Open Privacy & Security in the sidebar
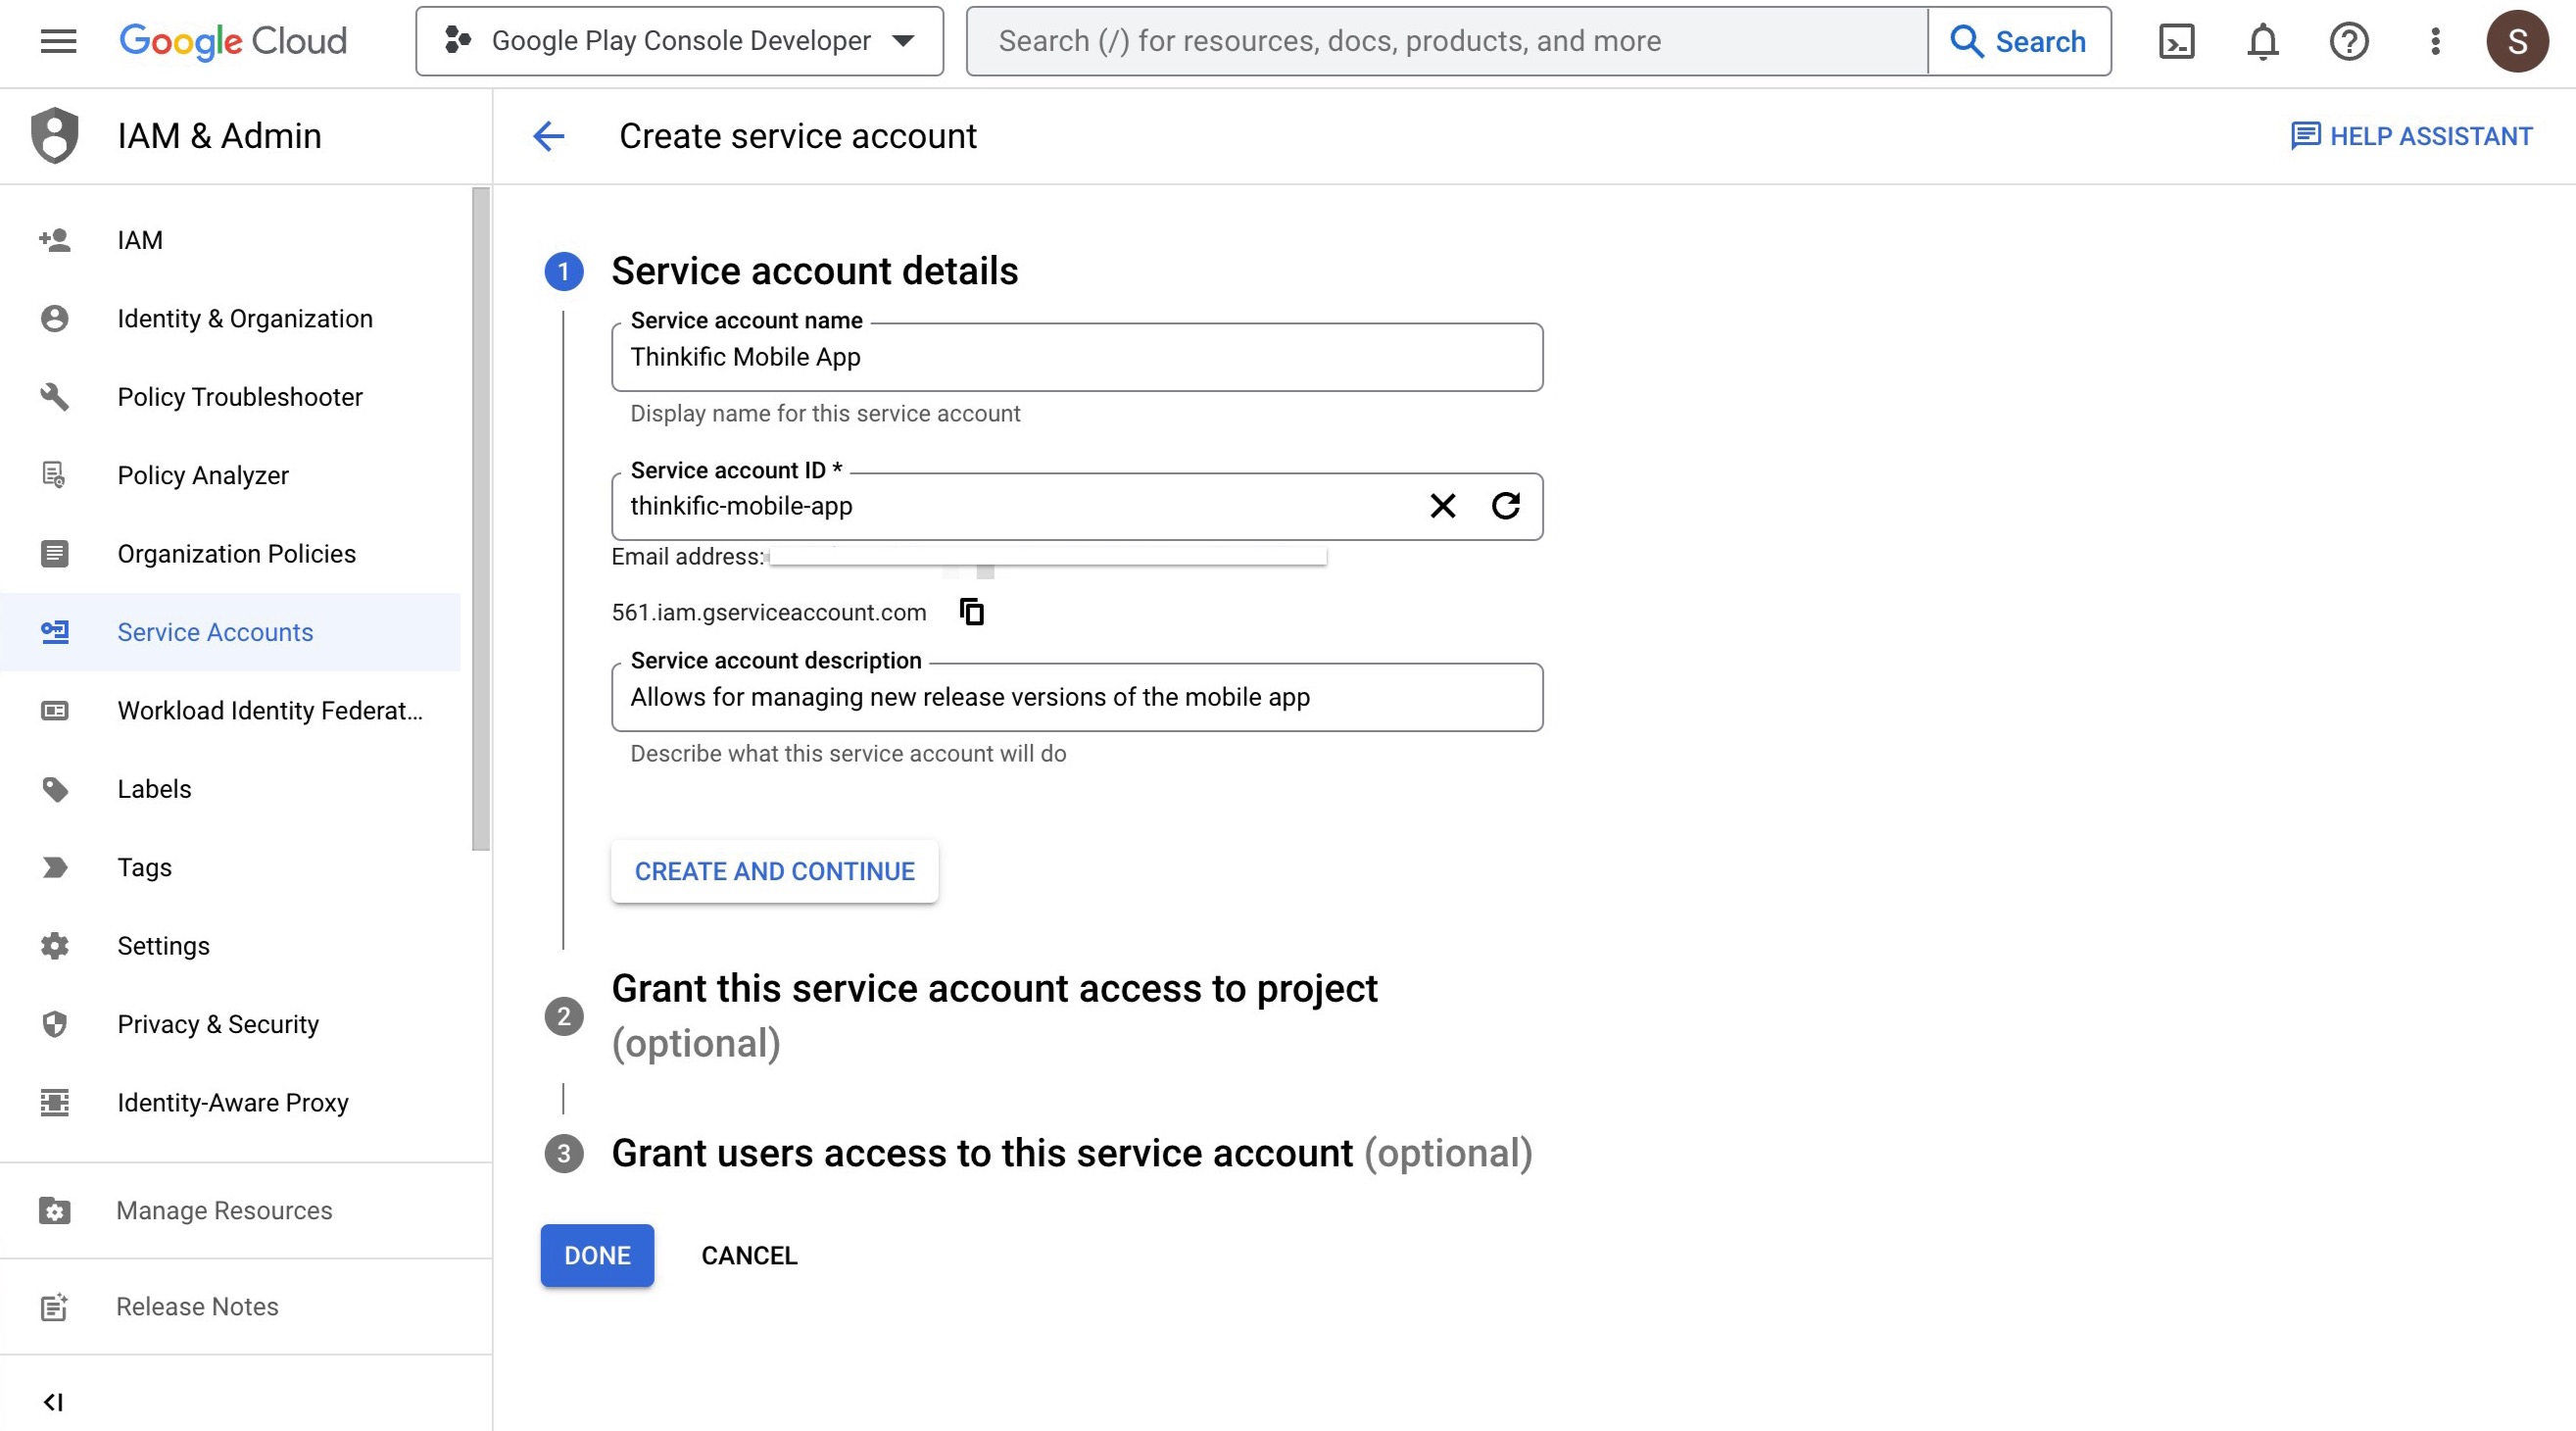Screen dimensions: 2576x1431 [230, 1024]
